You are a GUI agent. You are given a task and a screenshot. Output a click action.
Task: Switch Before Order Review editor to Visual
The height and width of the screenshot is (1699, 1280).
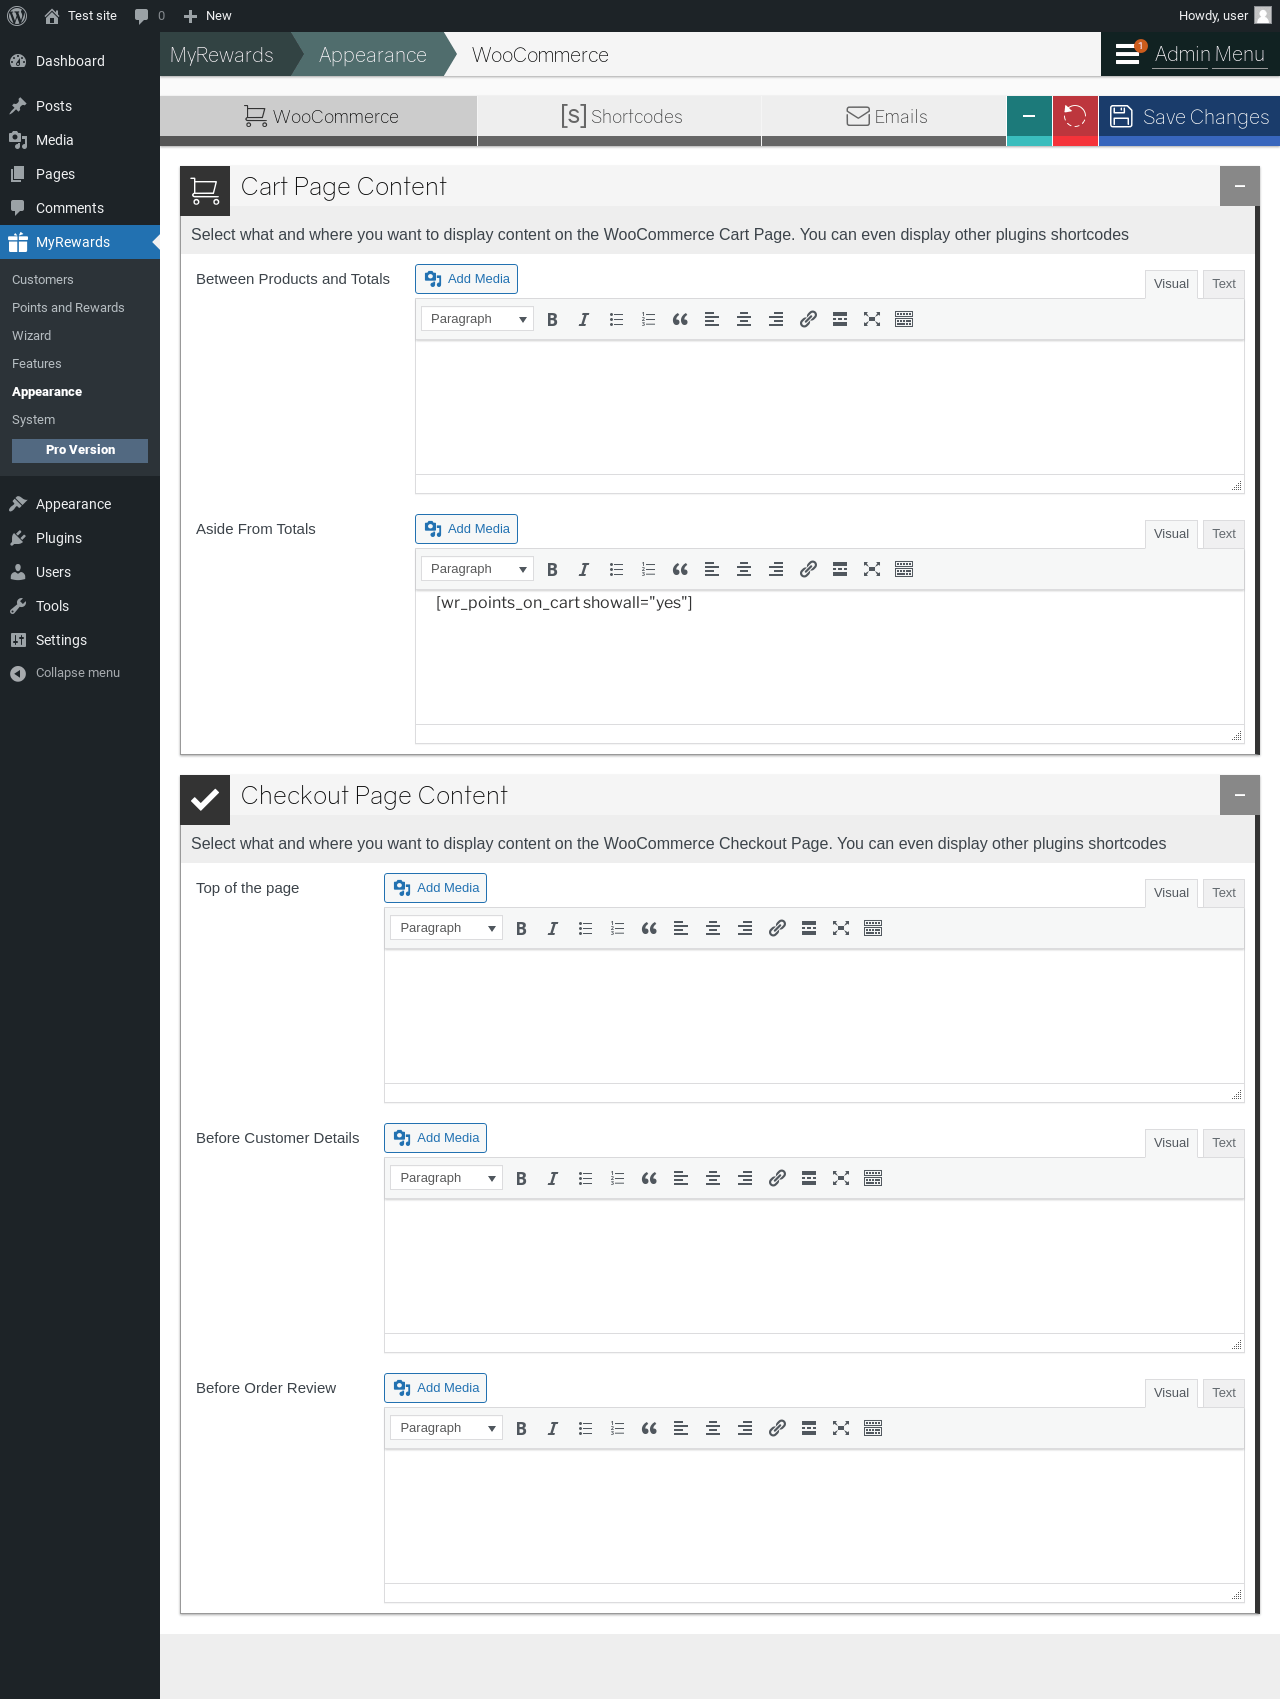[1171, 1393]
